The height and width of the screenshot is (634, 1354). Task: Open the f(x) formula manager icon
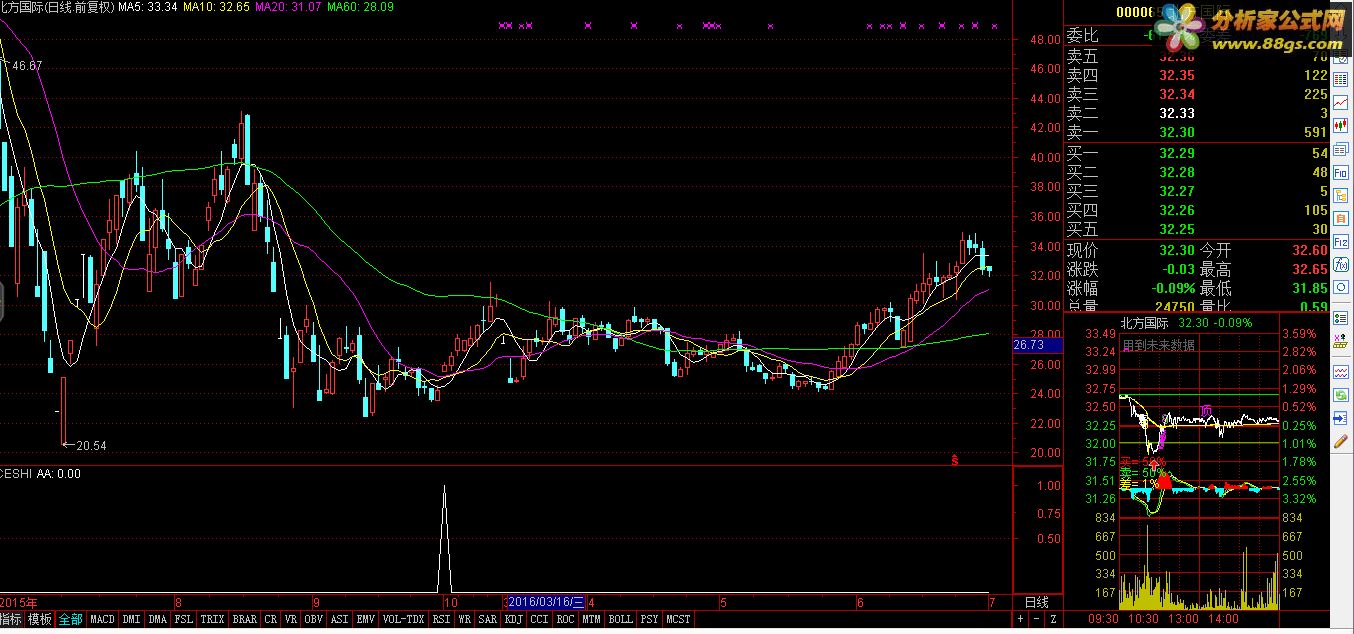coord(1340,264)
